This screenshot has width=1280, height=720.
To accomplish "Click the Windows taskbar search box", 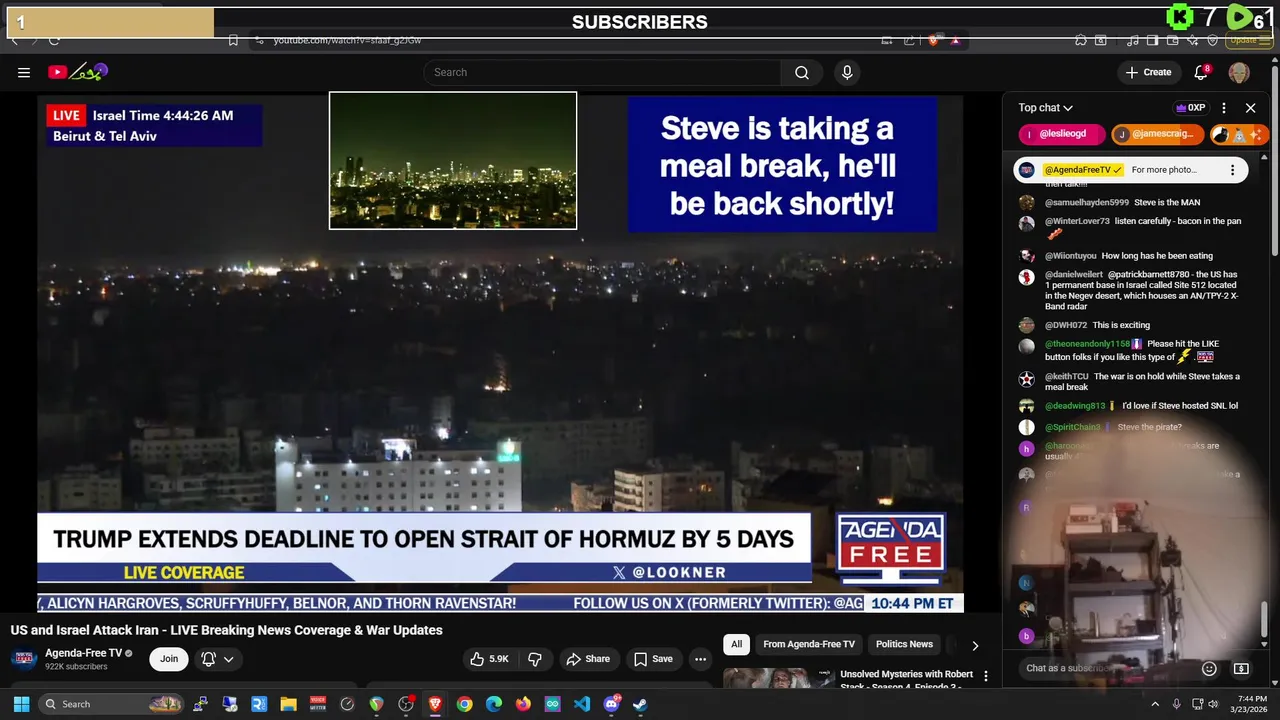I will 113,704.
